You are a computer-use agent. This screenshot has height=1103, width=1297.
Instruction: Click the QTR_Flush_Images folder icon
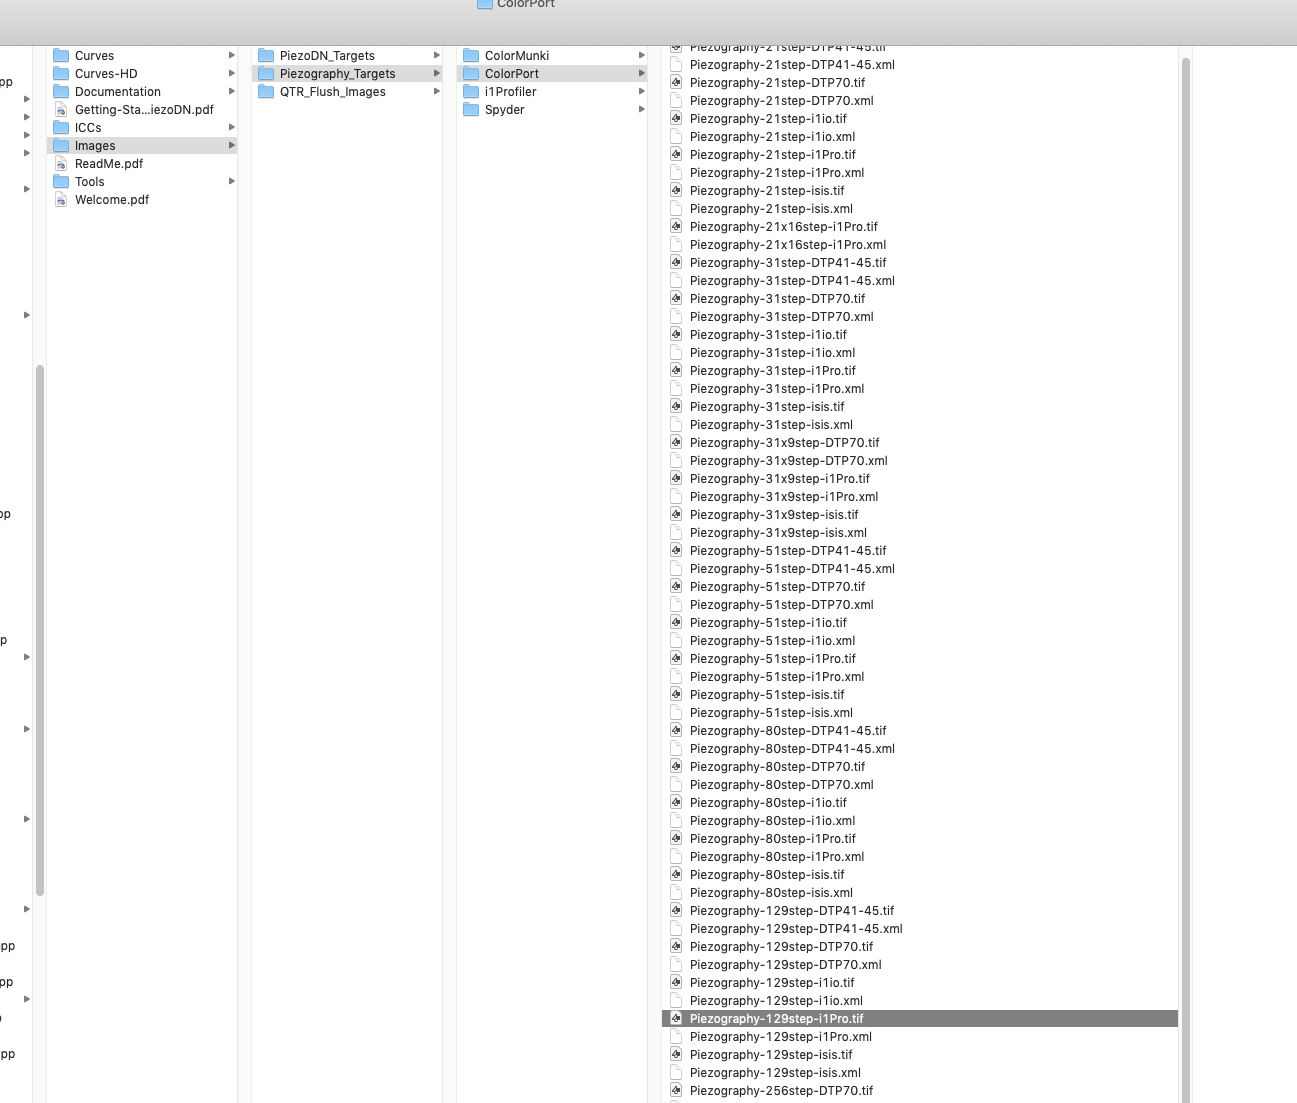[266, 92]
